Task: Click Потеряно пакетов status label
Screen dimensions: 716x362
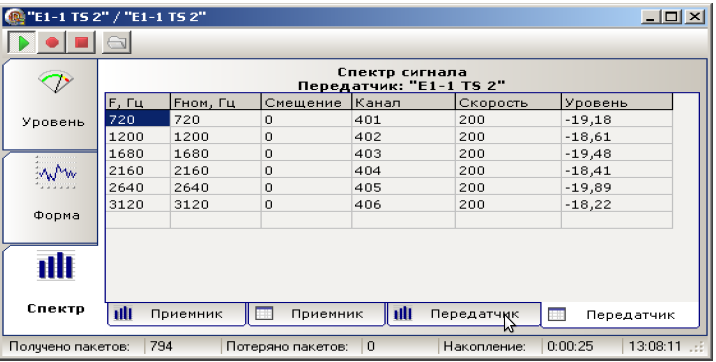Action: click(x=286, y=346)
